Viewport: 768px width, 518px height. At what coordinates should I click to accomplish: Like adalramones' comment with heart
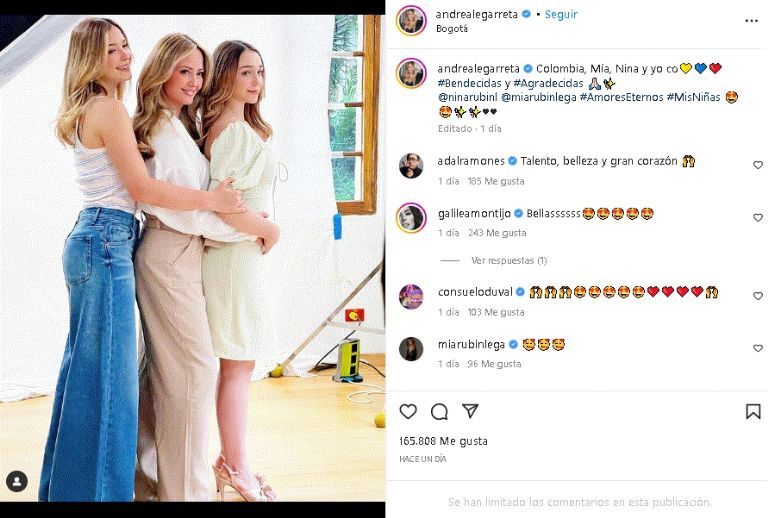click(x=757, y=165)
